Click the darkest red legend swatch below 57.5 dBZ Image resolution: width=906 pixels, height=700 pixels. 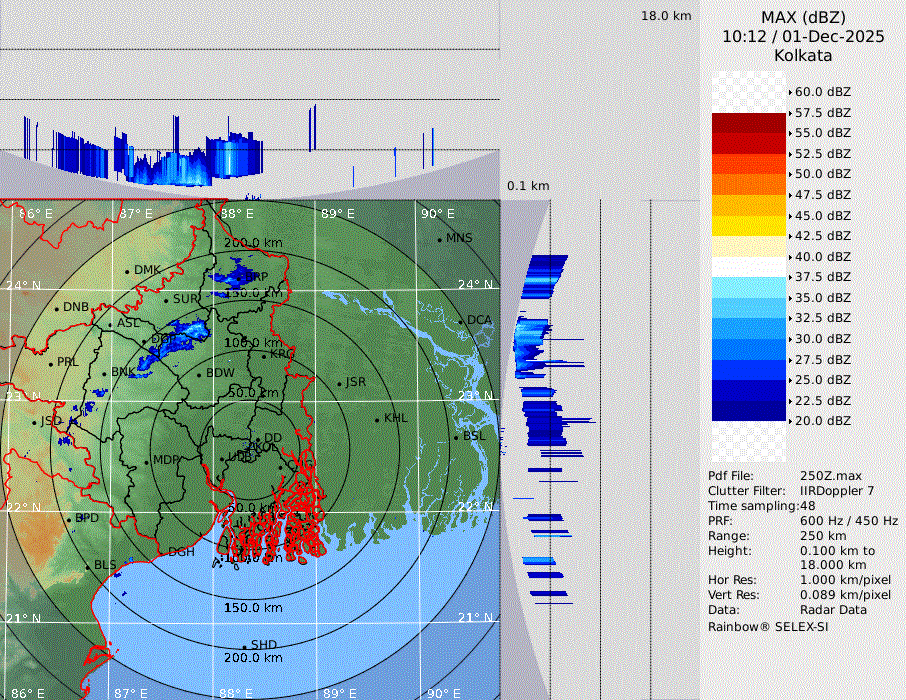pos(748,123)
